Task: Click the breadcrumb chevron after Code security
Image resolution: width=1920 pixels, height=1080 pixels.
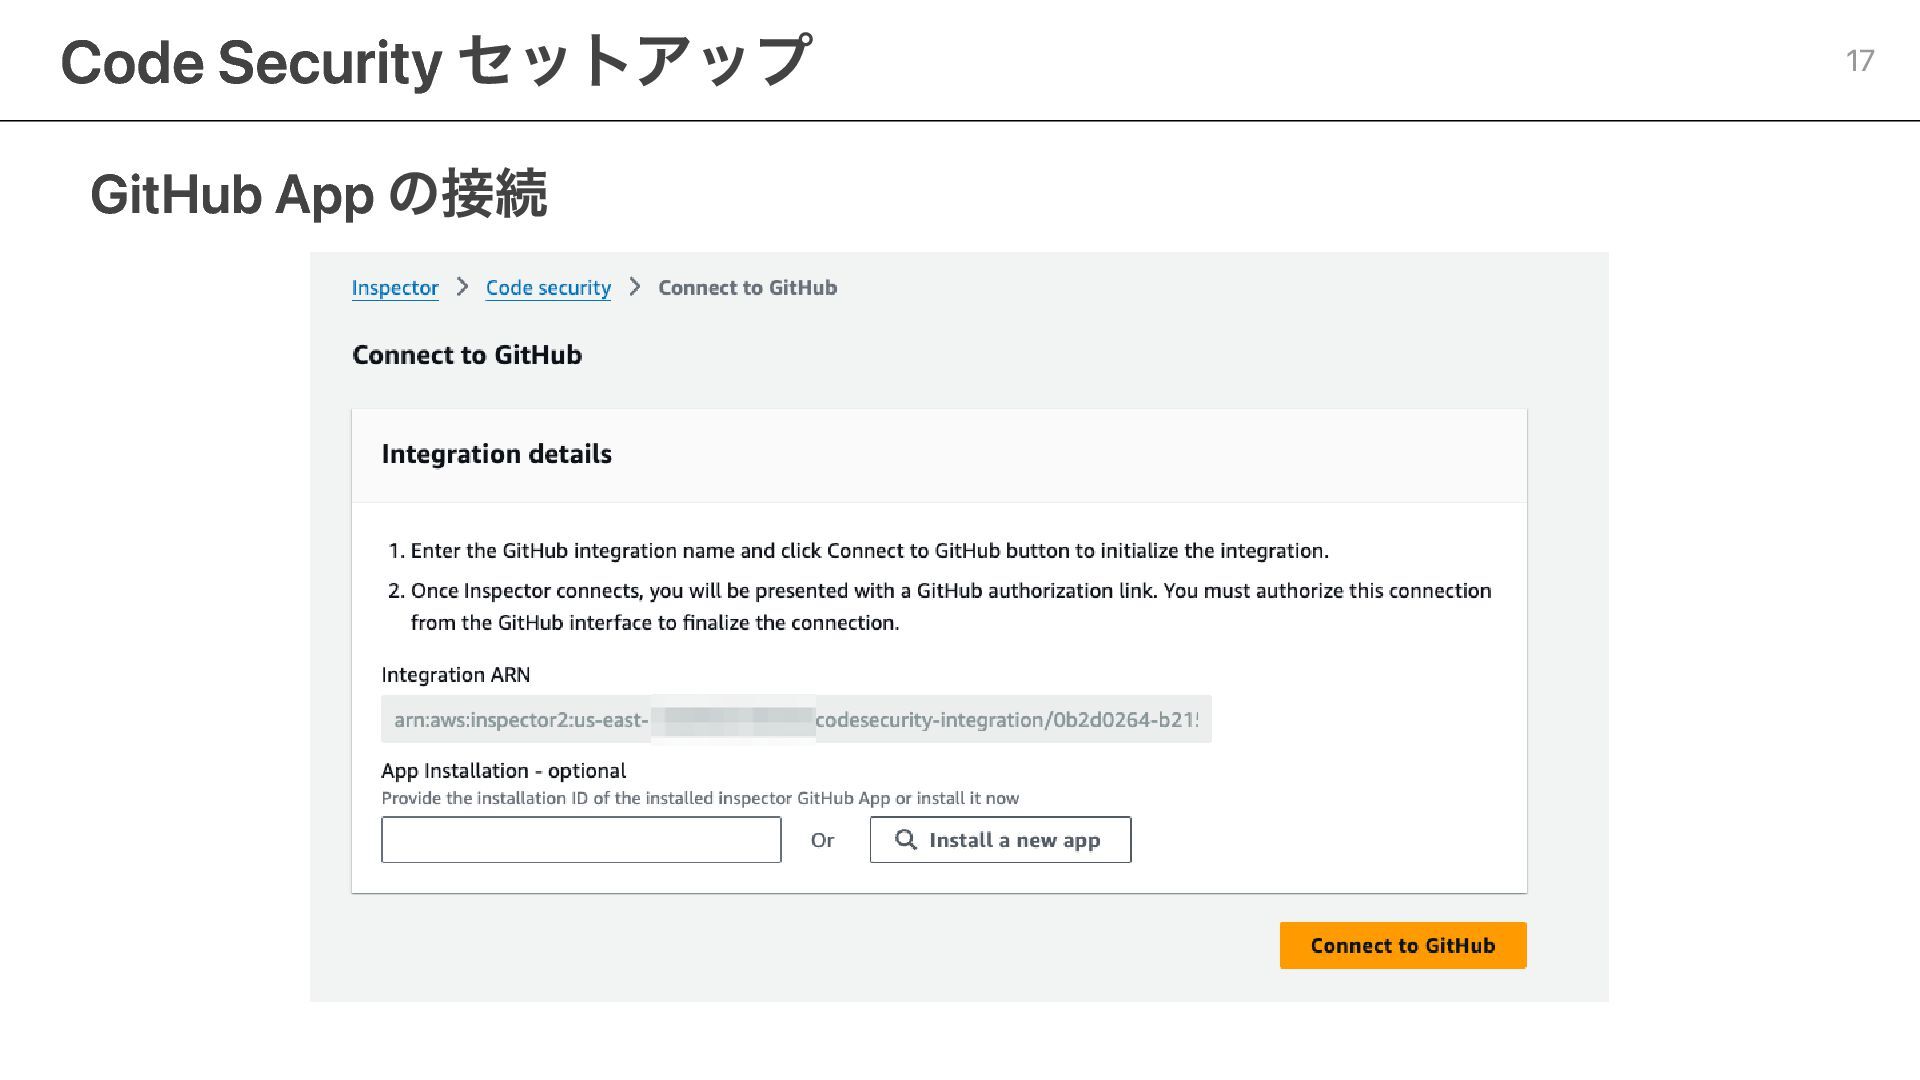Action: coord(634,287)
